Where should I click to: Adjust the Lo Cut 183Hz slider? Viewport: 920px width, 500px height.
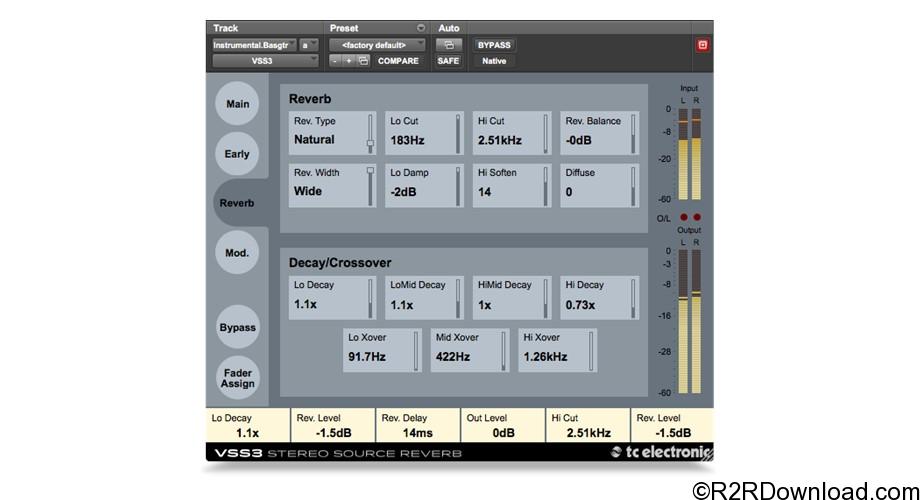click(x=458, y=134)
